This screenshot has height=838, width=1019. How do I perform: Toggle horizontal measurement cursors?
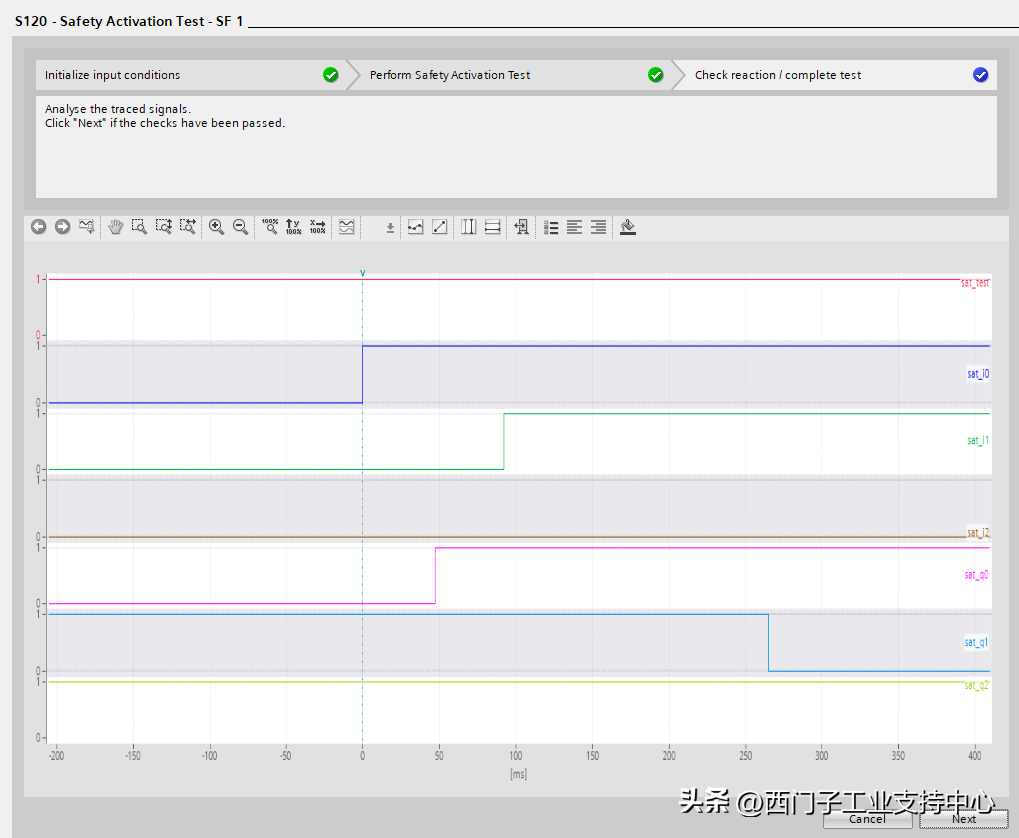pos(492,227)
